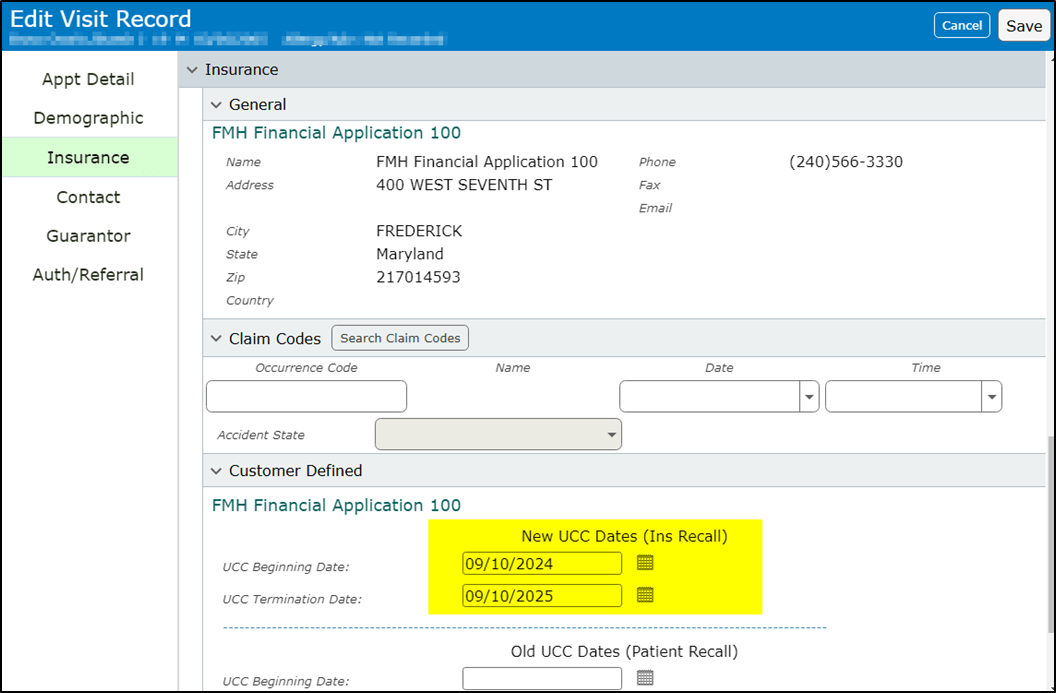This screenshot has height=693, width=1056.
Task: Click the Cancel button
Action: pyautogui.click(x=962, y=26)
